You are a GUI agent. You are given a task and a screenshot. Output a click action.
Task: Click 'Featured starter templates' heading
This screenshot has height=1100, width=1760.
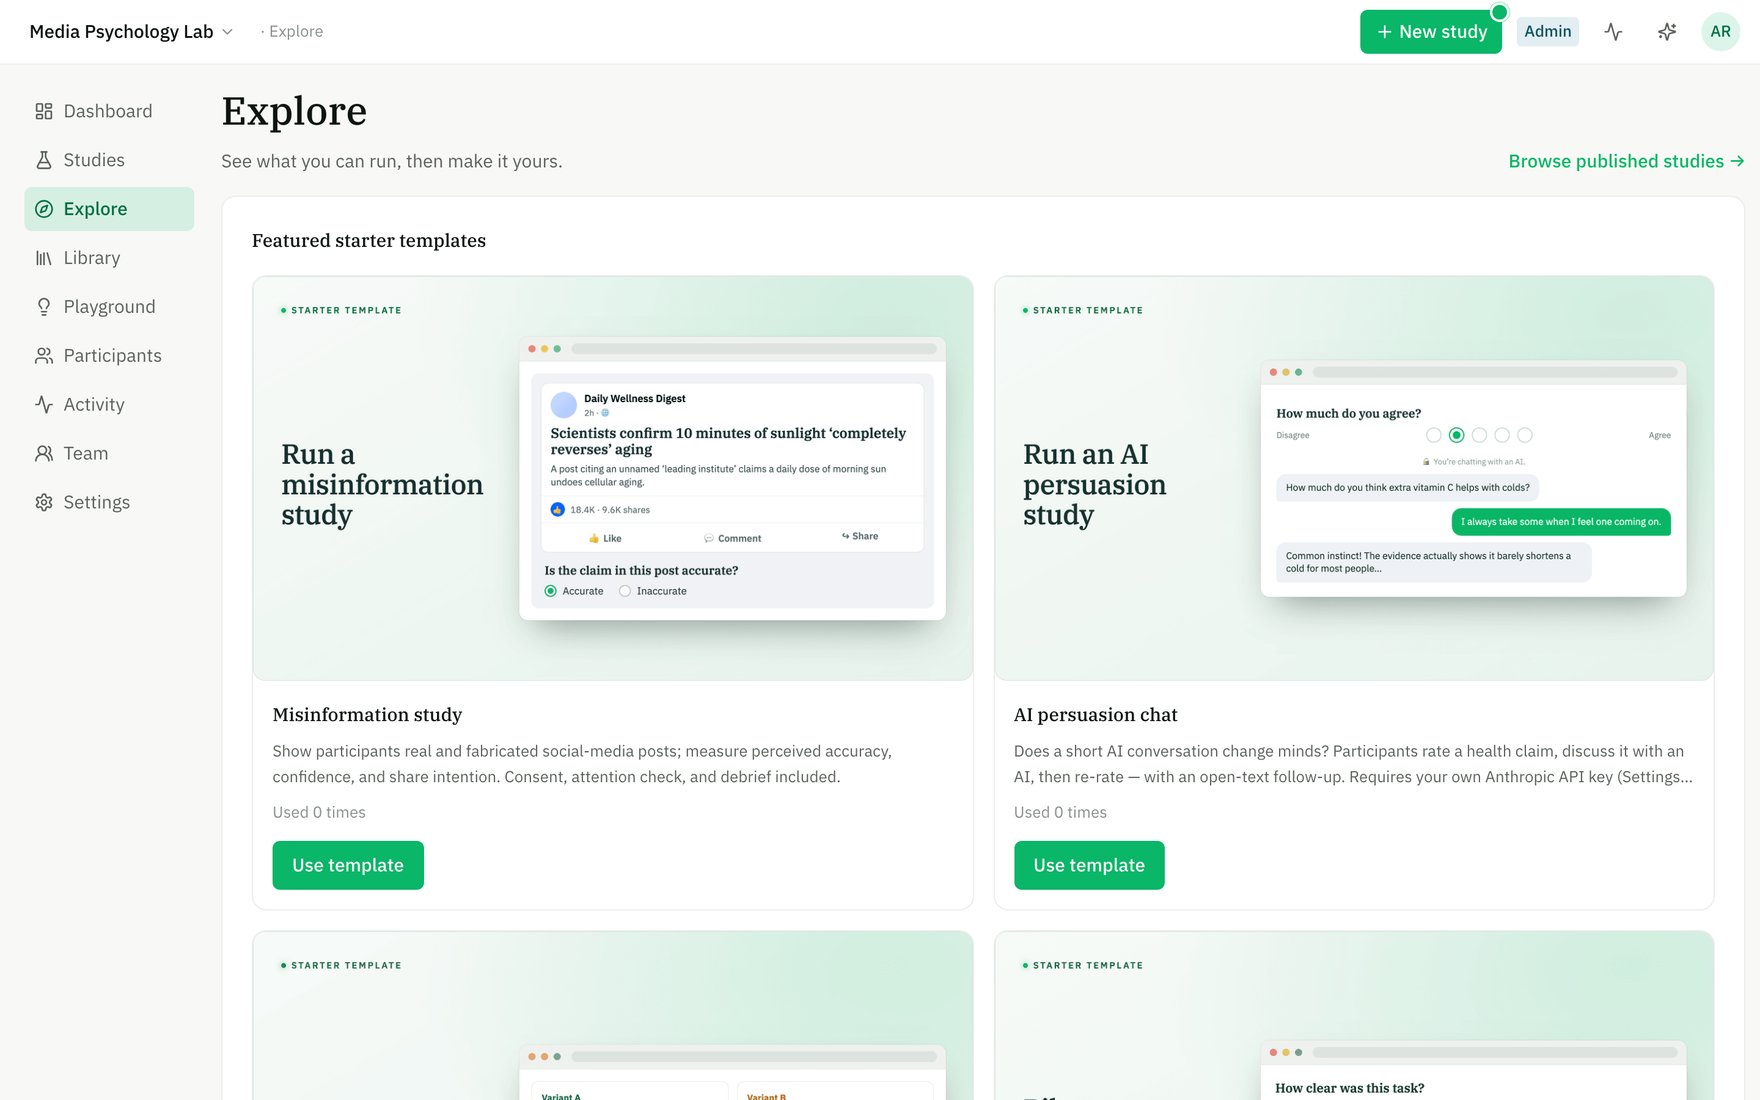[369, 241]
